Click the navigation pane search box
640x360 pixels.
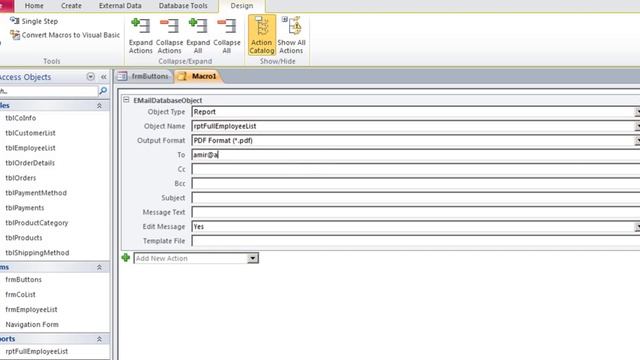[x=49, y=91]
